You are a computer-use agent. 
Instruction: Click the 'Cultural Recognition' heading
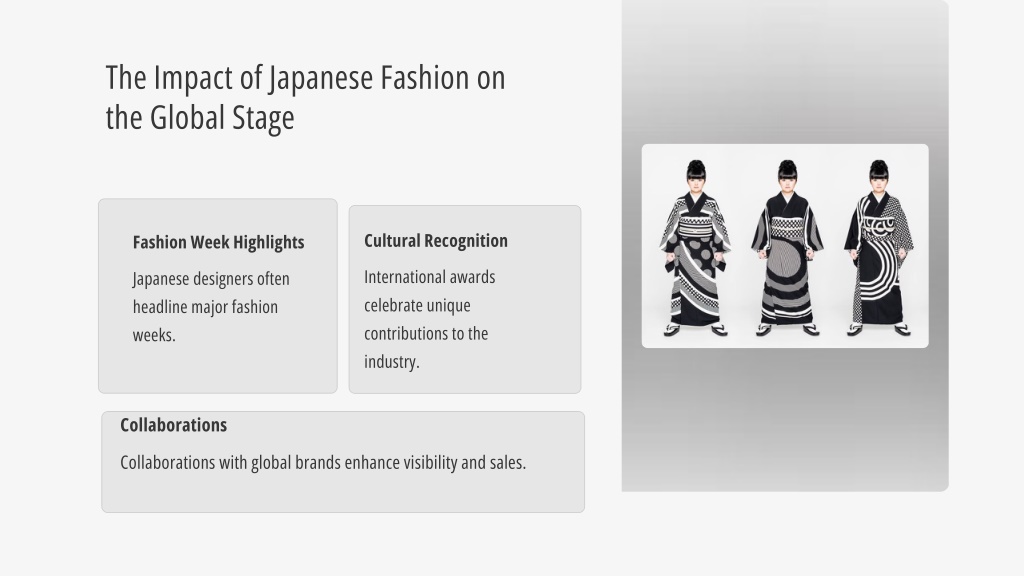pyautogui.click(x=436, y=241)
